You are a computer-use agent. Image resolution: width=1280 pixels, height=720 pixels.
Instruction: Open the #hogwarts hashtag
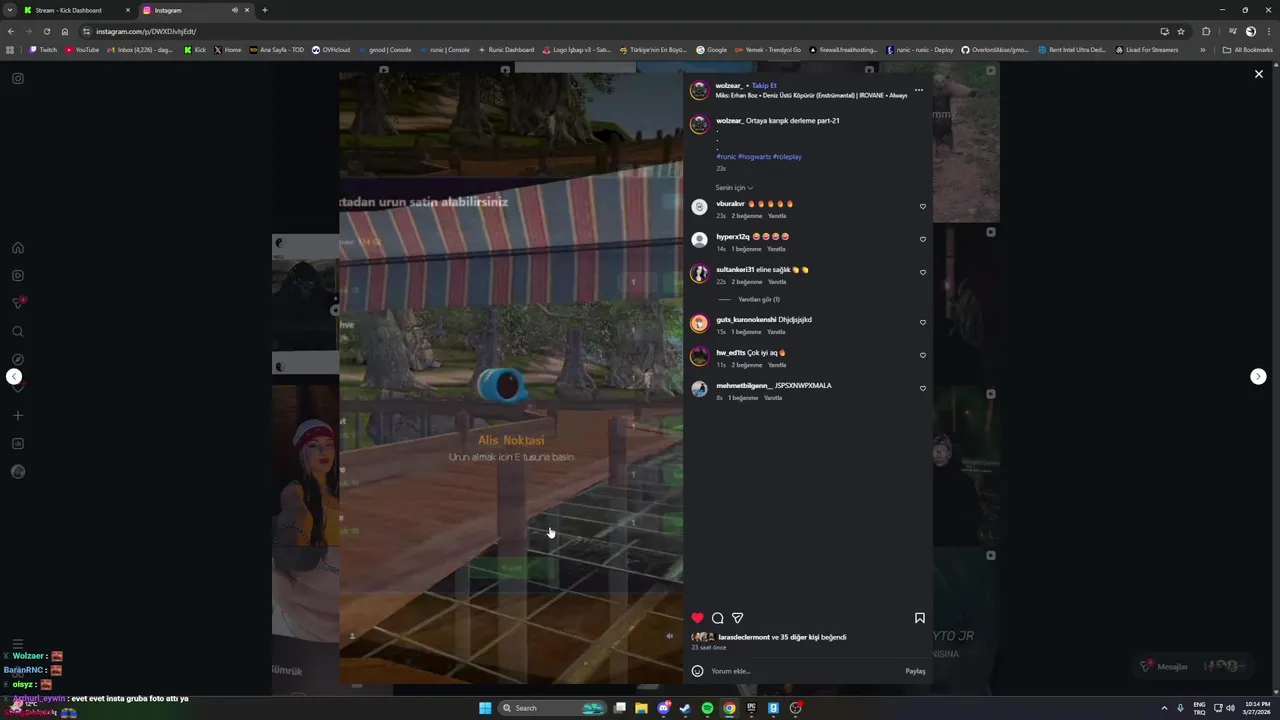755,157
